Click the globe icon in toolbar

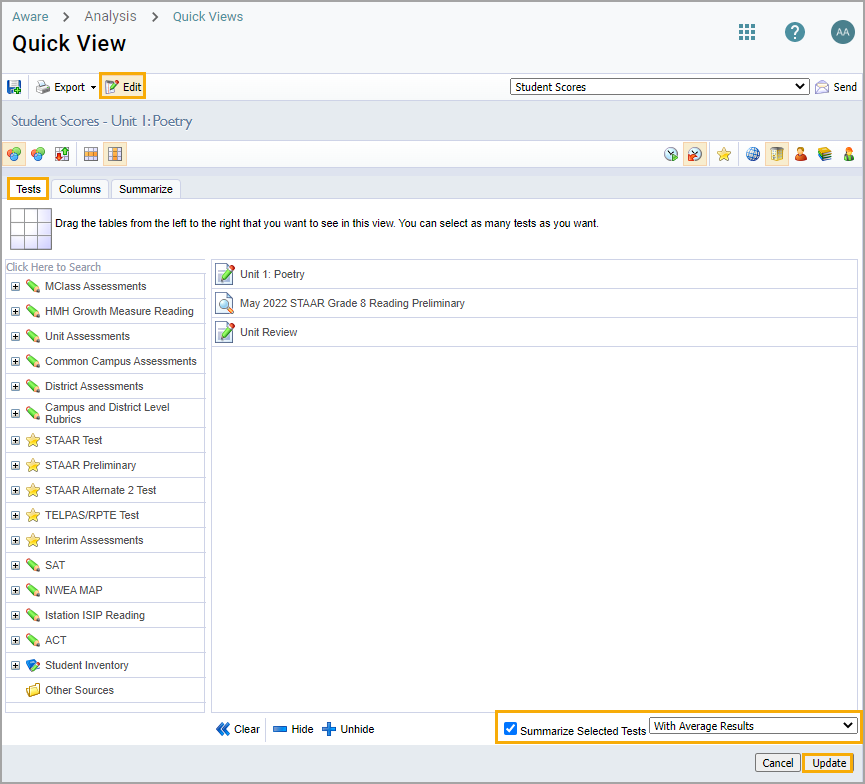click(x=753, y=154)
